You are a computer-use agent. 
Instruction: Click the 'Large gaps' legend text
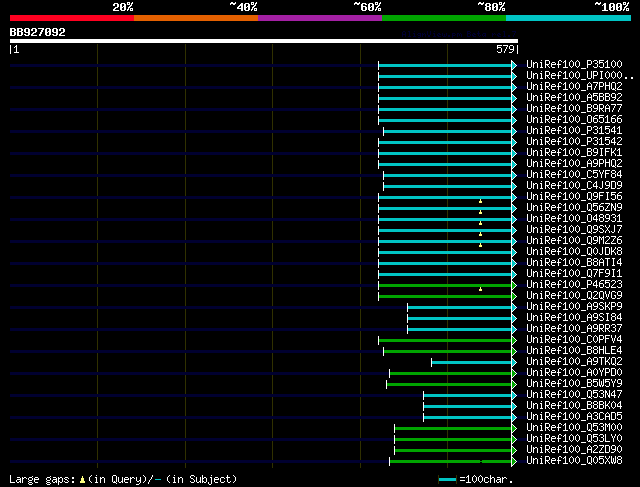(42, 479)
